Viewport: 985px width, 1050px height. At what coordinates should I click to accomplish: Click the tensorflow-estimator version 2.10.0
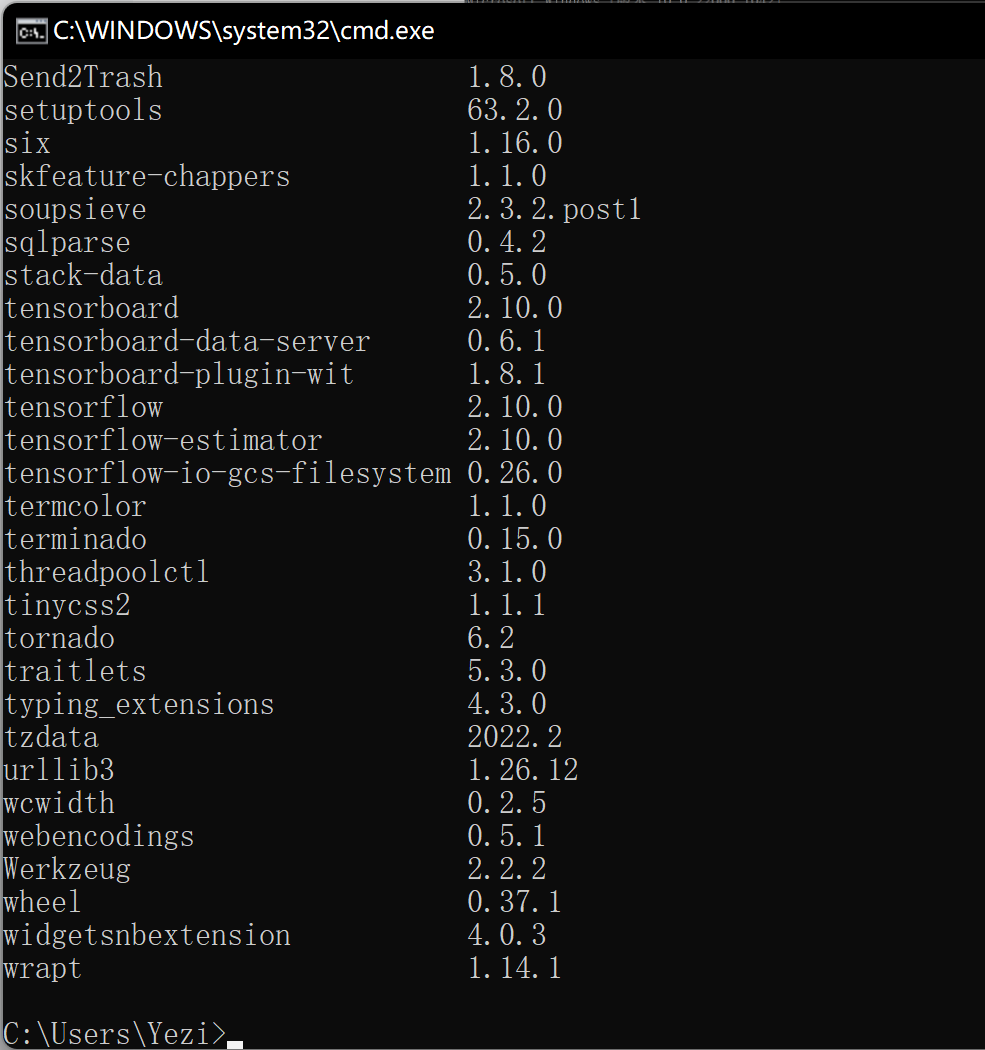pyautogui.click(x=514, y=440)
